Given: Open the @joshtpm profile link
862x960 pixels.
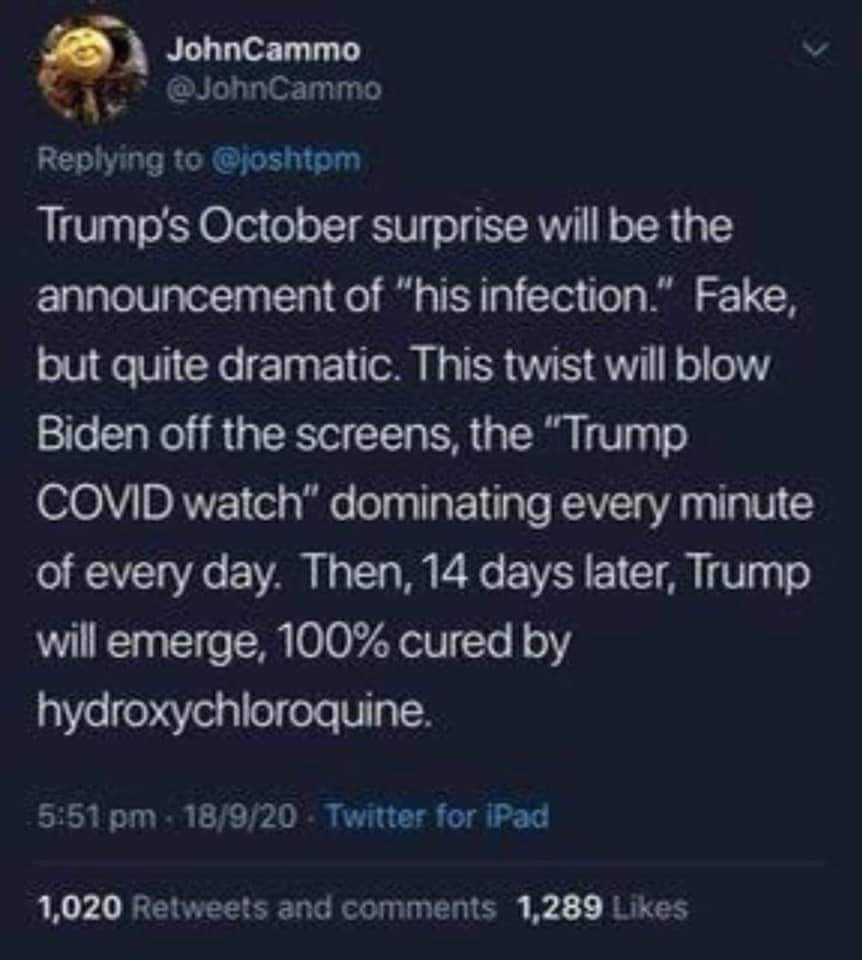Looking at the screenshot, I should (285, 160).
